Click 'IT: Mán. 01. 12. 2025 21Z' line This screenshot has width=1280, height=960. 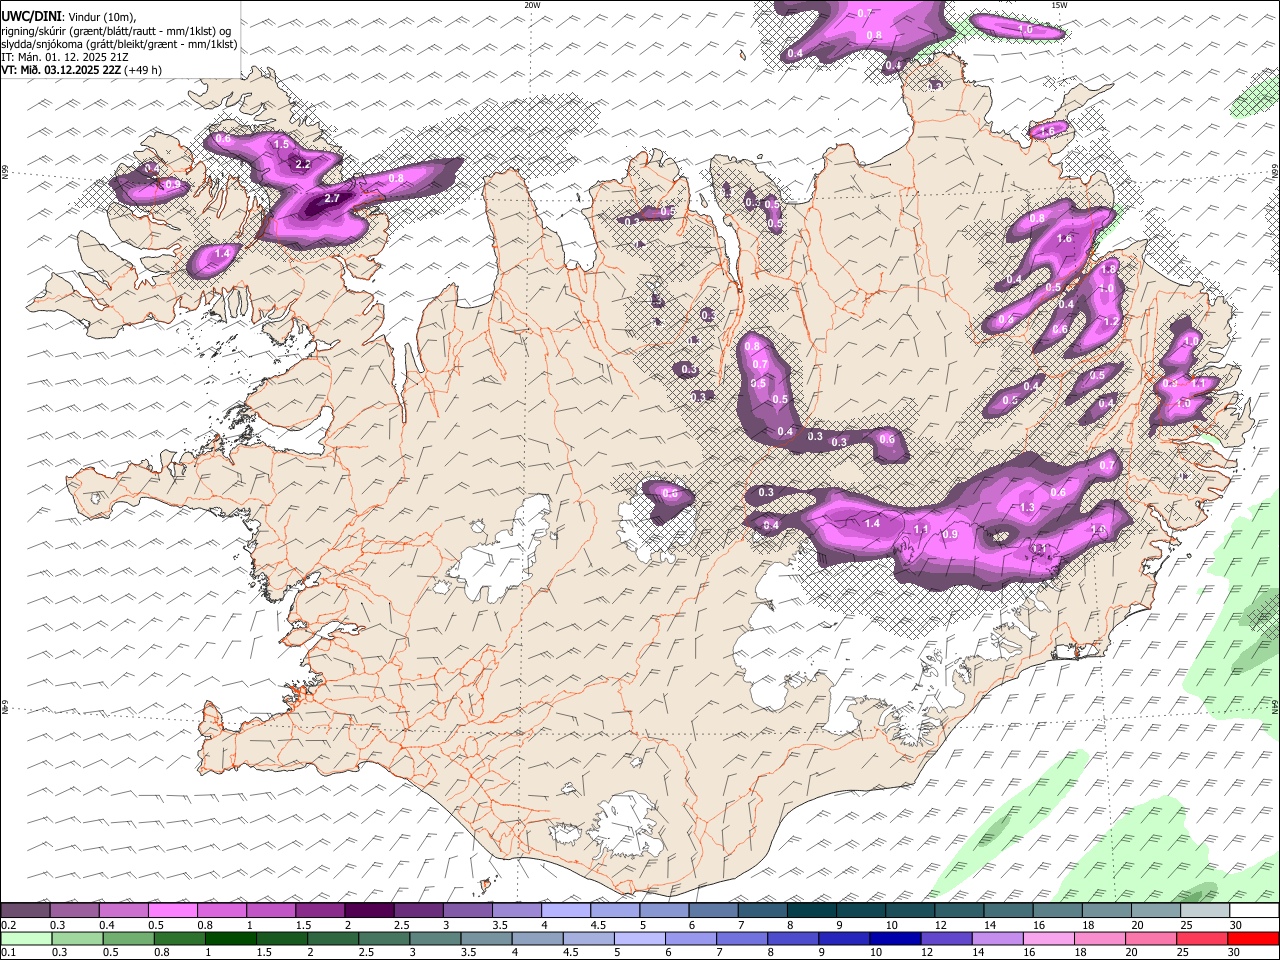[x=65, y=57]
